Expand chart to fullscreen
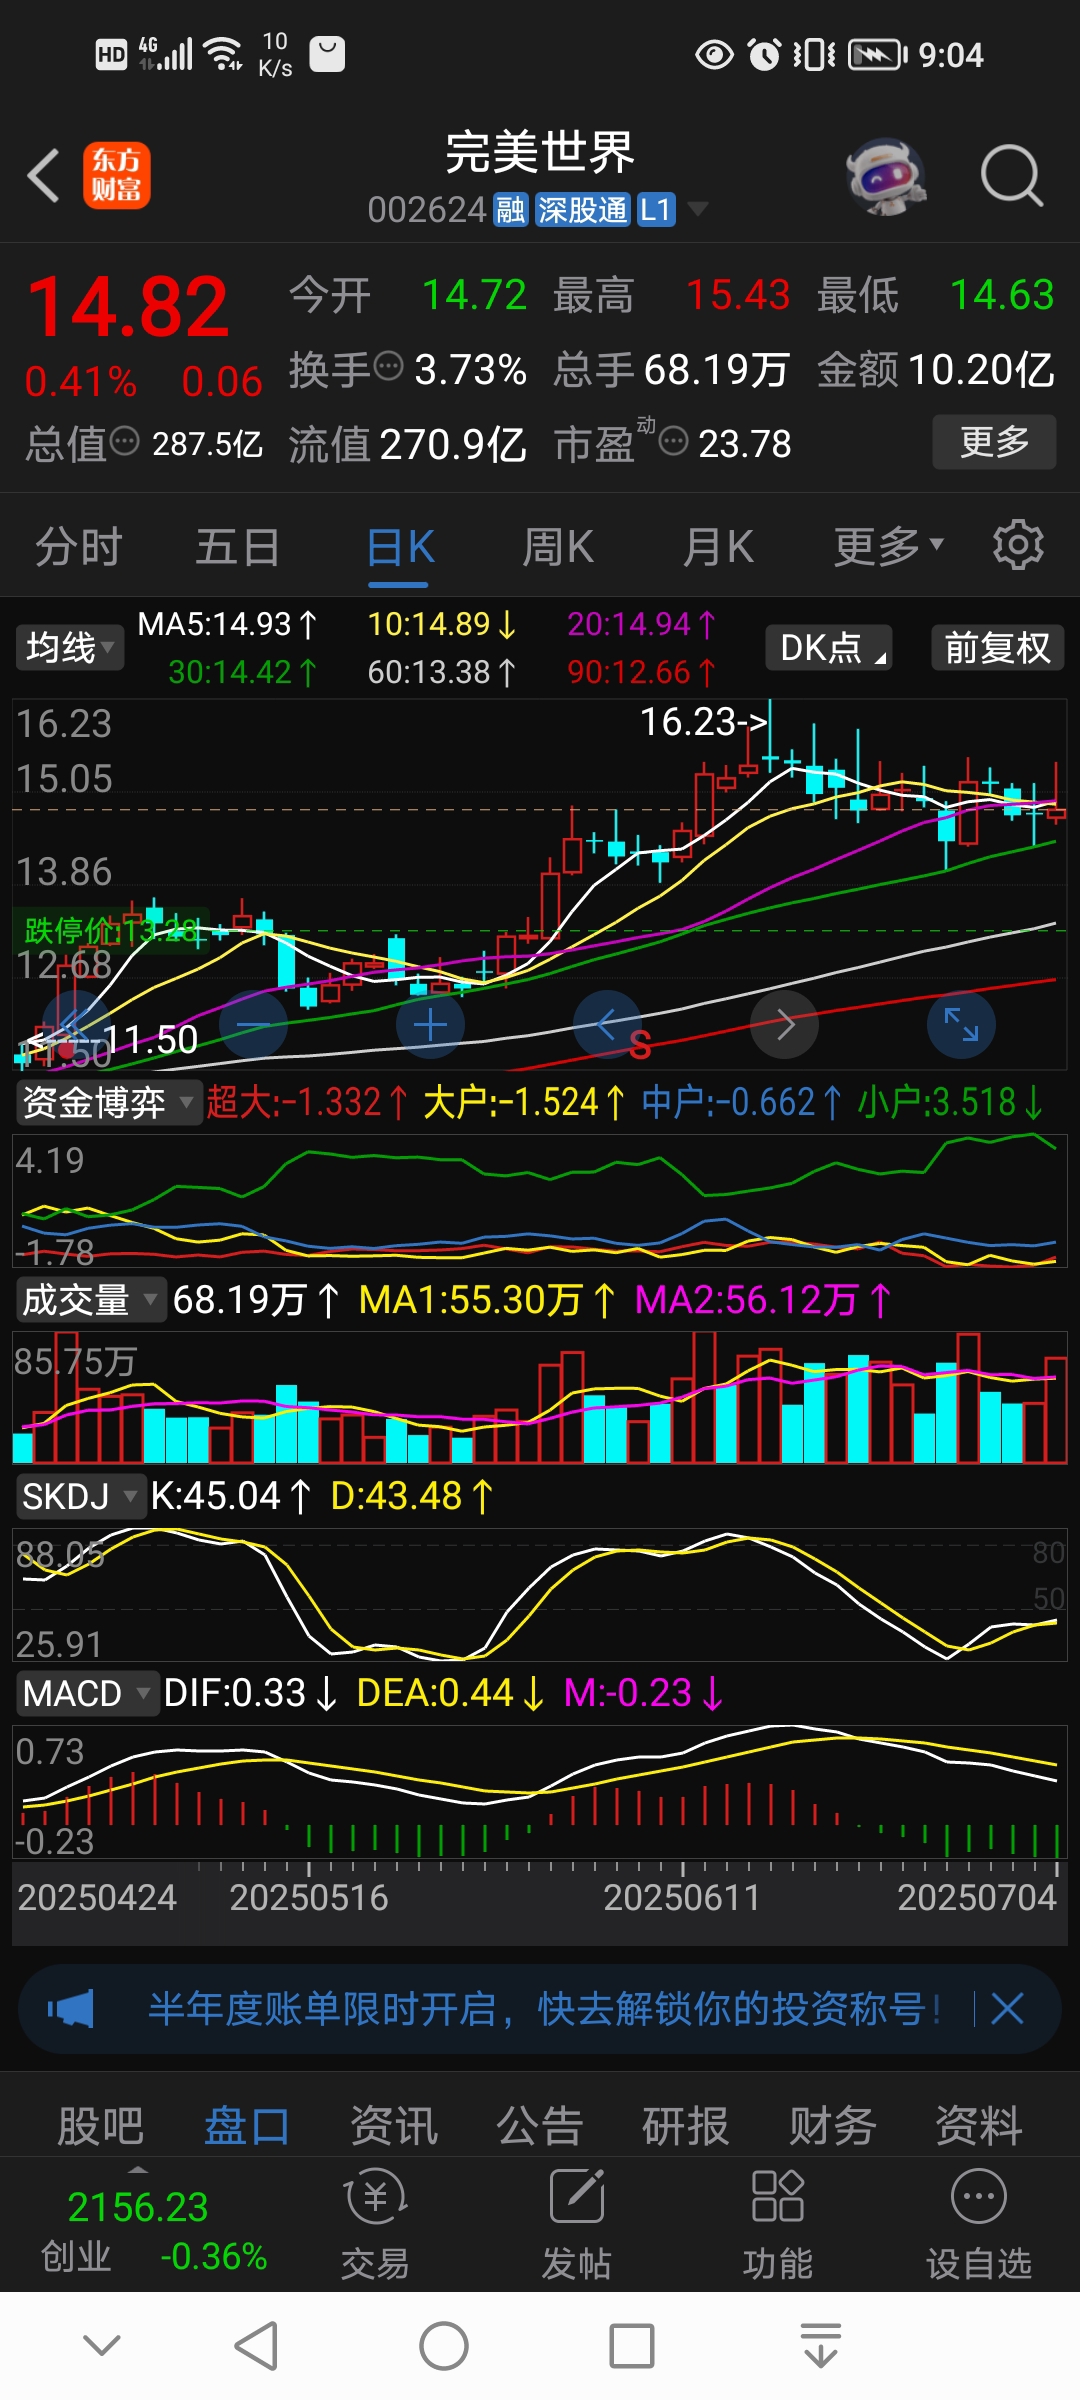The width and height of the screenshot is (1080, 2400). [961, 1024]
